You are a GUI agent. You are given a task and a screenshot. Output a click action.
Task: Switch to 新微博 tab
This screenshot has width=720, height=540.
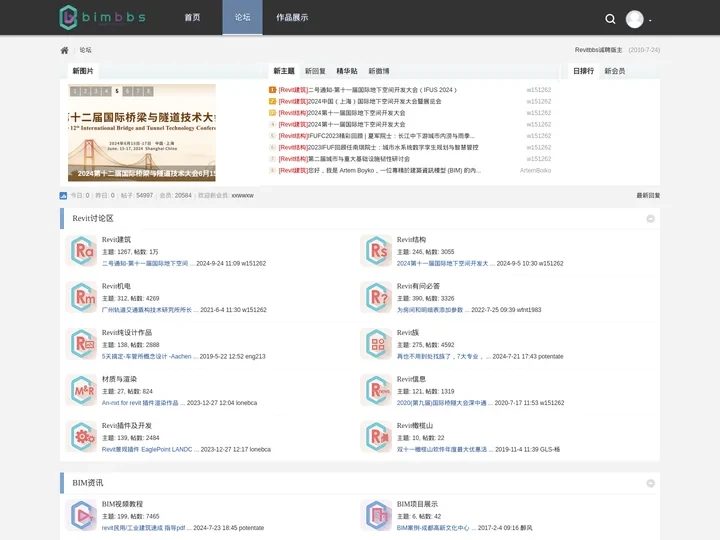[x=379, y=71]
